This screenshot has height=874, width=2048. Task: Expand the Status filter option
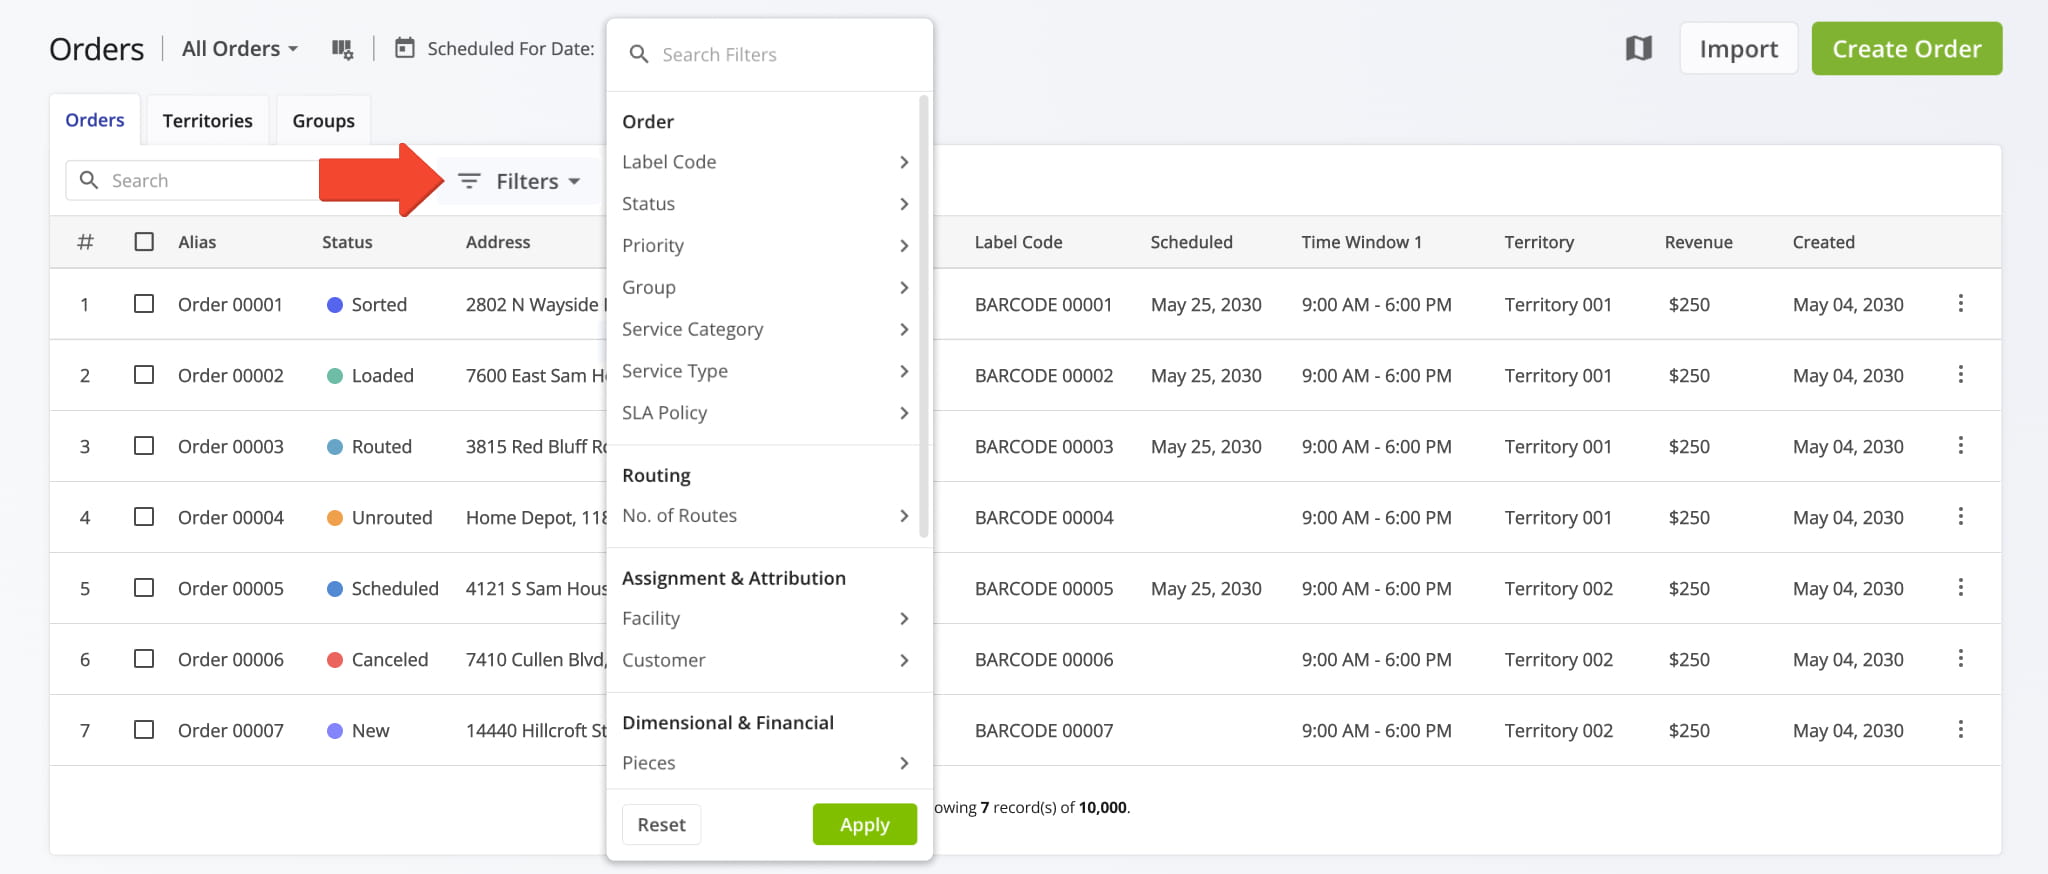click(x=765, y=204)
